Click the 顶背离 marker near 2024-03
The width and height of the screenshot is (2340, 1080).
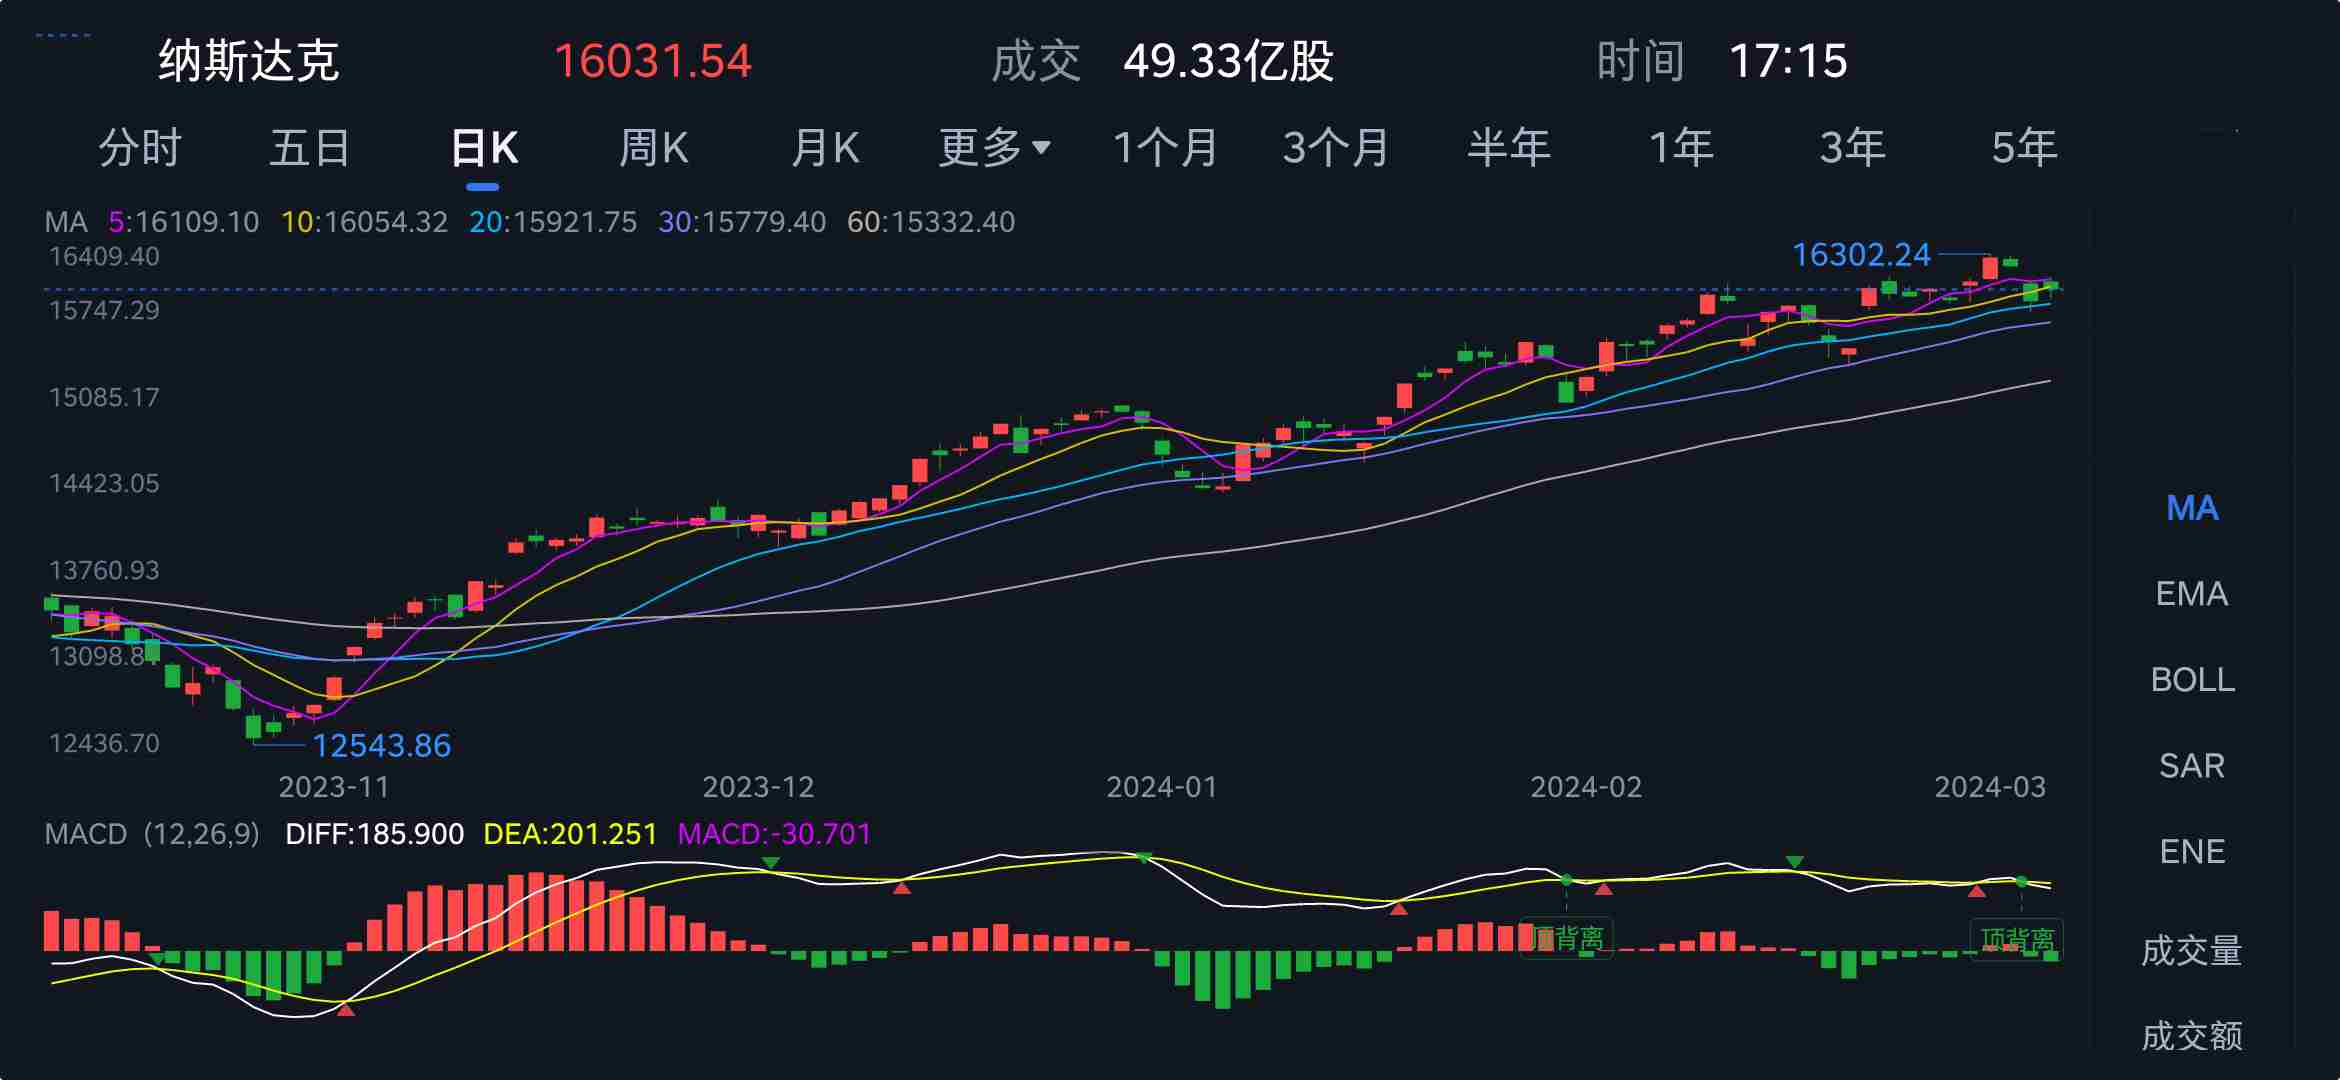click(x=2017, y=940)
